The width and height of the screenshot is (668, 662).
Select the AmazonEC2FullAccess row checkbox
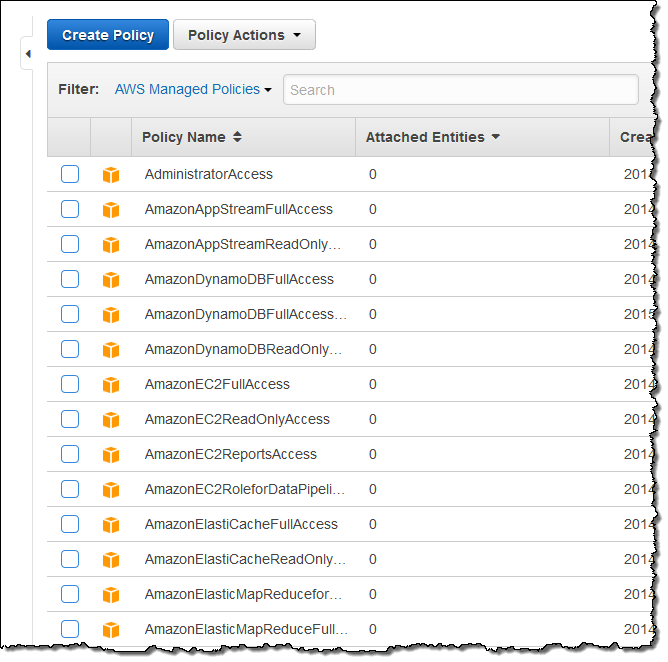point(70,384)
